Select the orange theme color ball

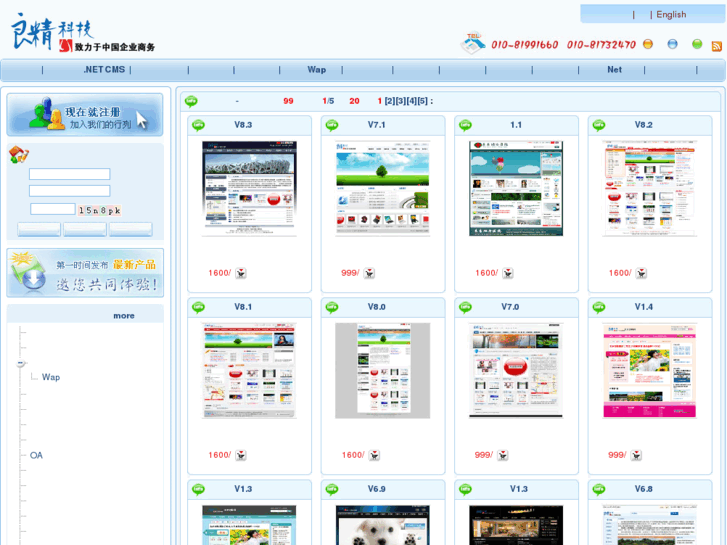[x=648, y=44]
